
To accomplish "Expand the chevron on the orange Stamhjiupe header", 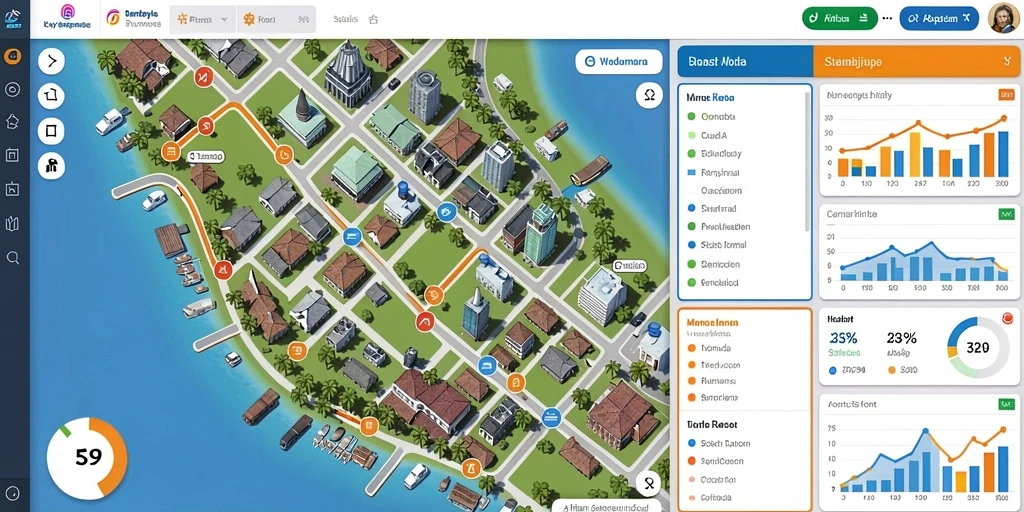I will pyautogui.click(x=1006, y=61).
